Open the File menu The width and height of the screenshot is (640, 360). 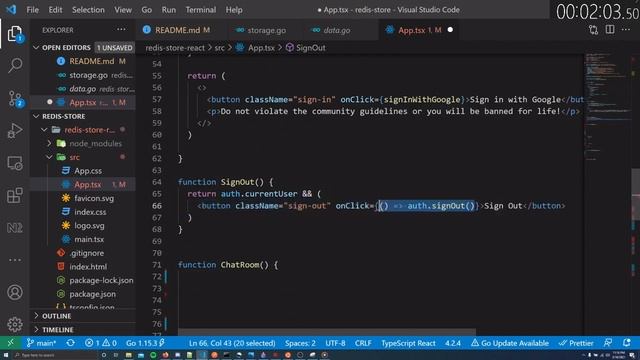point(32,10)
